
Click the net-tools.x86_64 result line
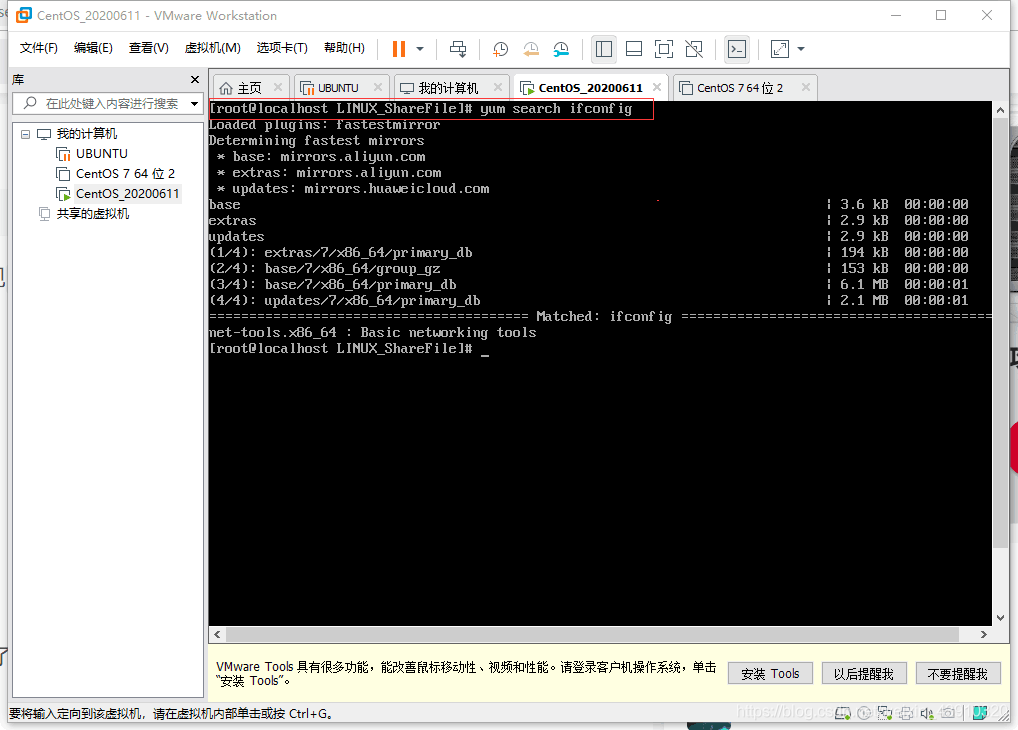(x=373, y=333)
